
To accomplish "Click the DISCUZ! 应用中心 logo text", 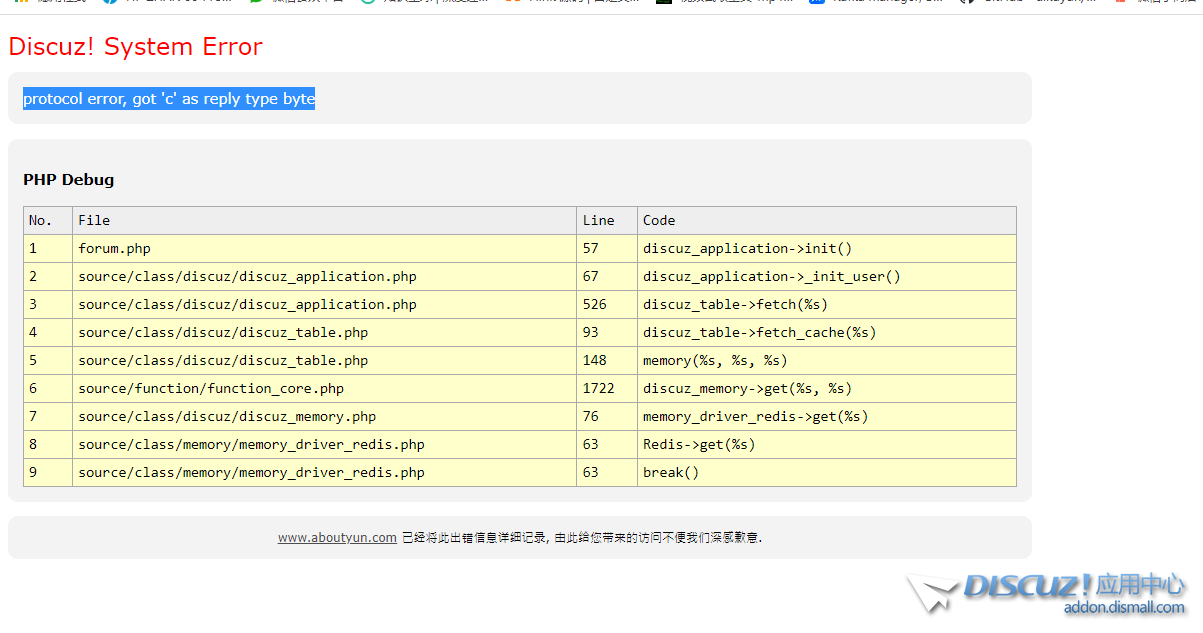I will tap(1074, 585).
